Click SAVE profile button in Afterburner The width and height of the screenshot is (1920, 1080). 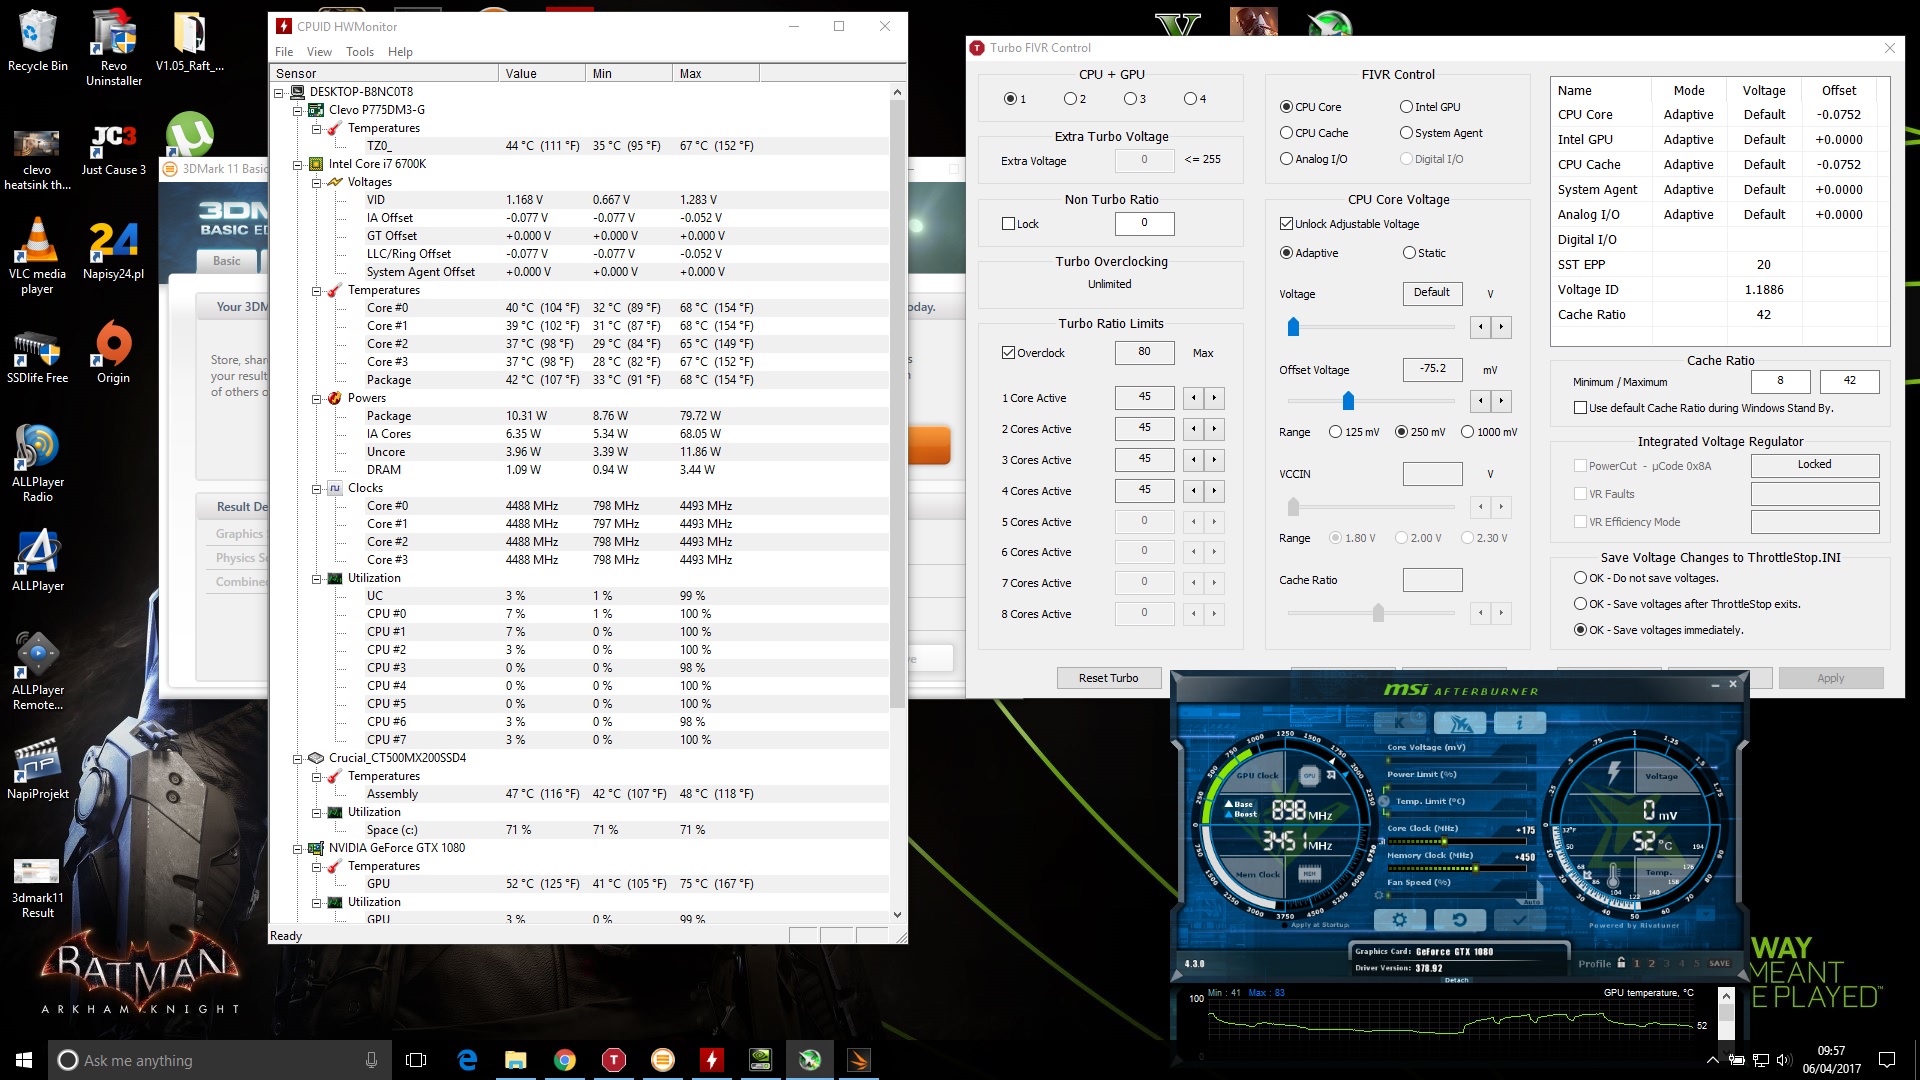click(1719, 964)
